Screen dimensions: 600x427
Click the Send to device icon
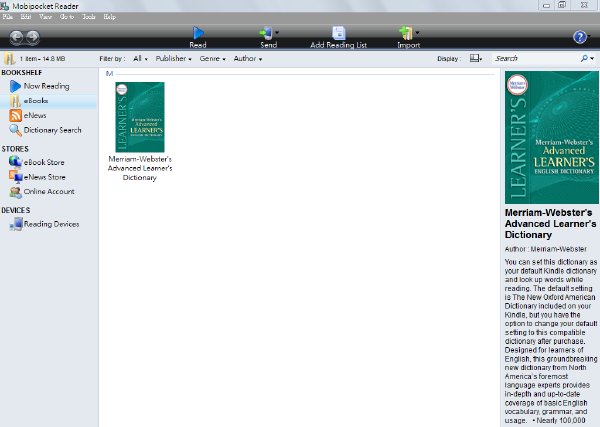click(x=266, y=33)
